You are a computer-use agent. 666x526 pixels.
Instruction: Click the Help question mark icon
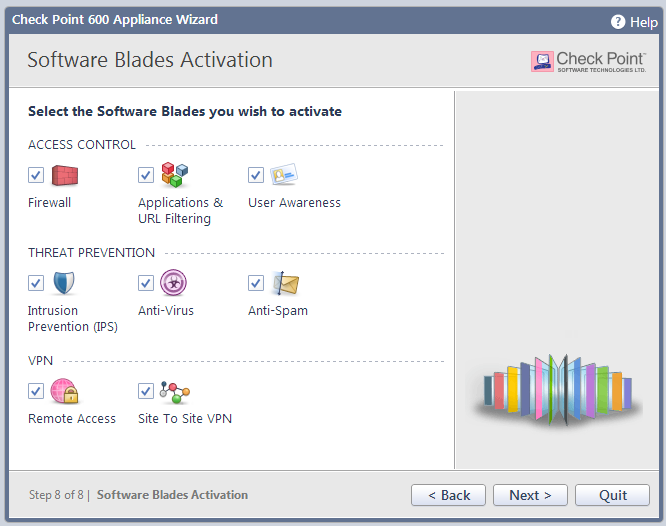pos(619,22)
